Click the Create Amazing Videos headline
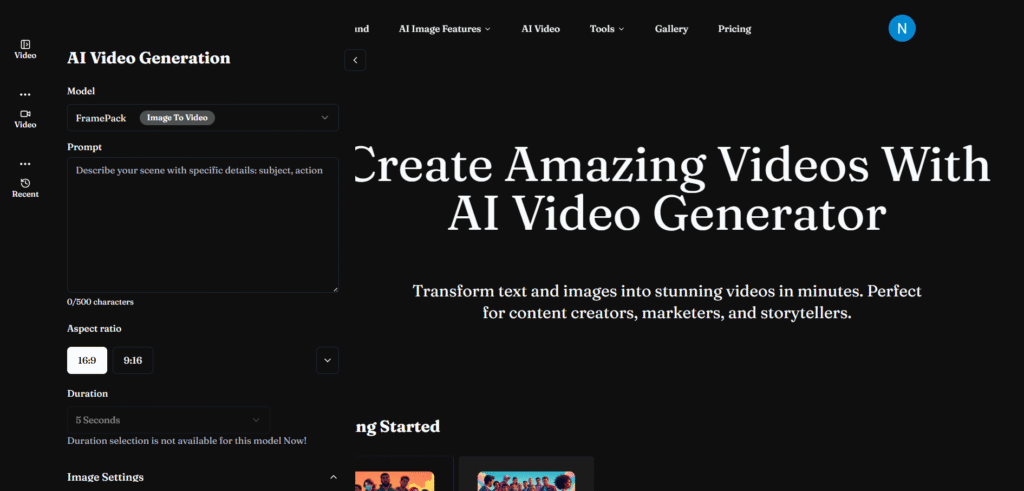 tap(673, 189)
